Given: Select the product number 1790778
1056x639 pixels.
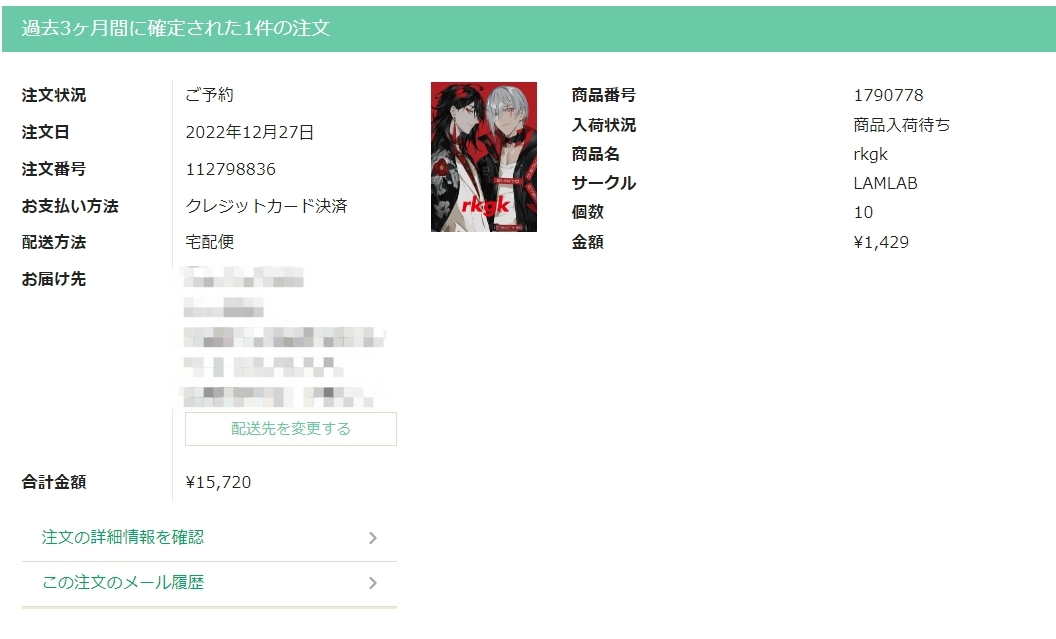Looking at the screenshot, I should pyautogui.click(x=888, y=95).
